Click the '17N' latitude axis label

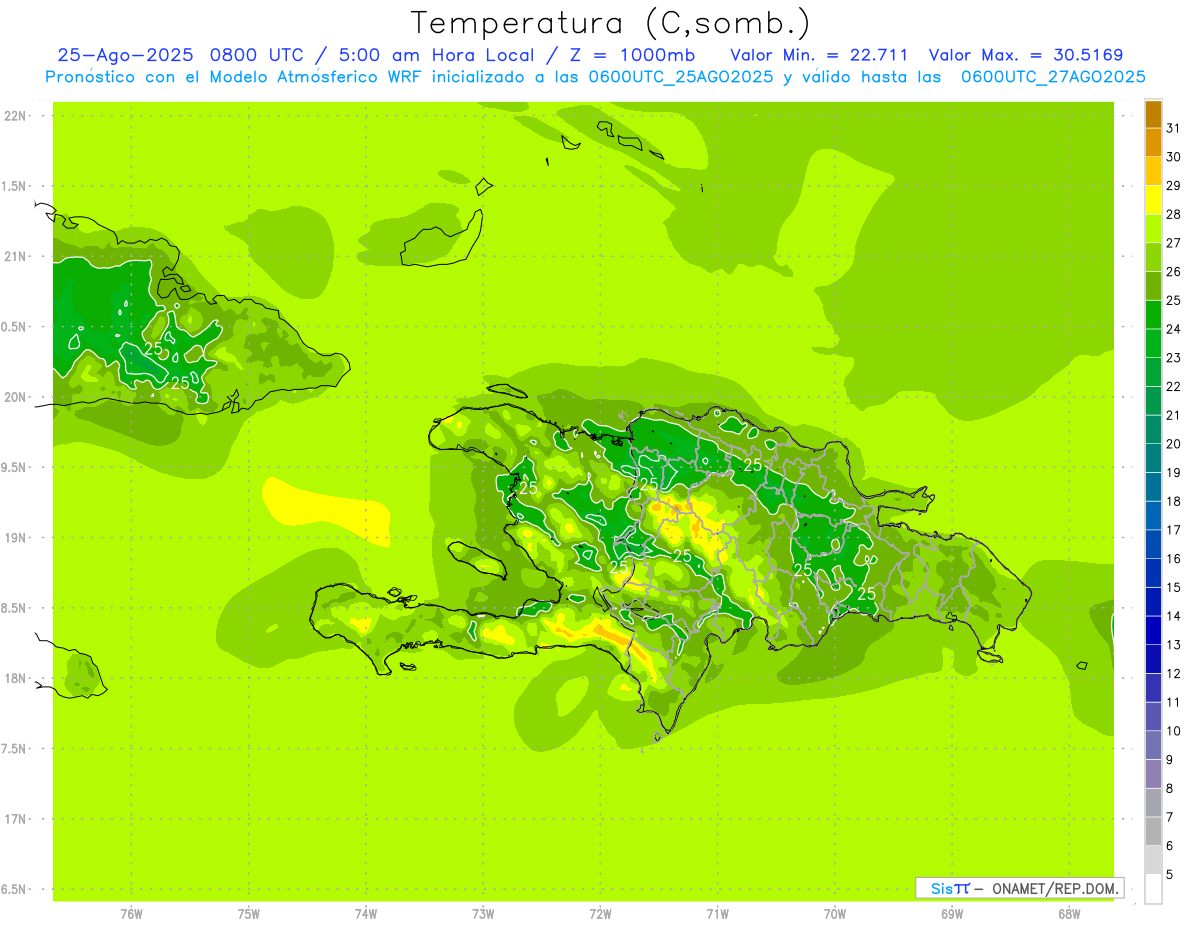point(16,819)
